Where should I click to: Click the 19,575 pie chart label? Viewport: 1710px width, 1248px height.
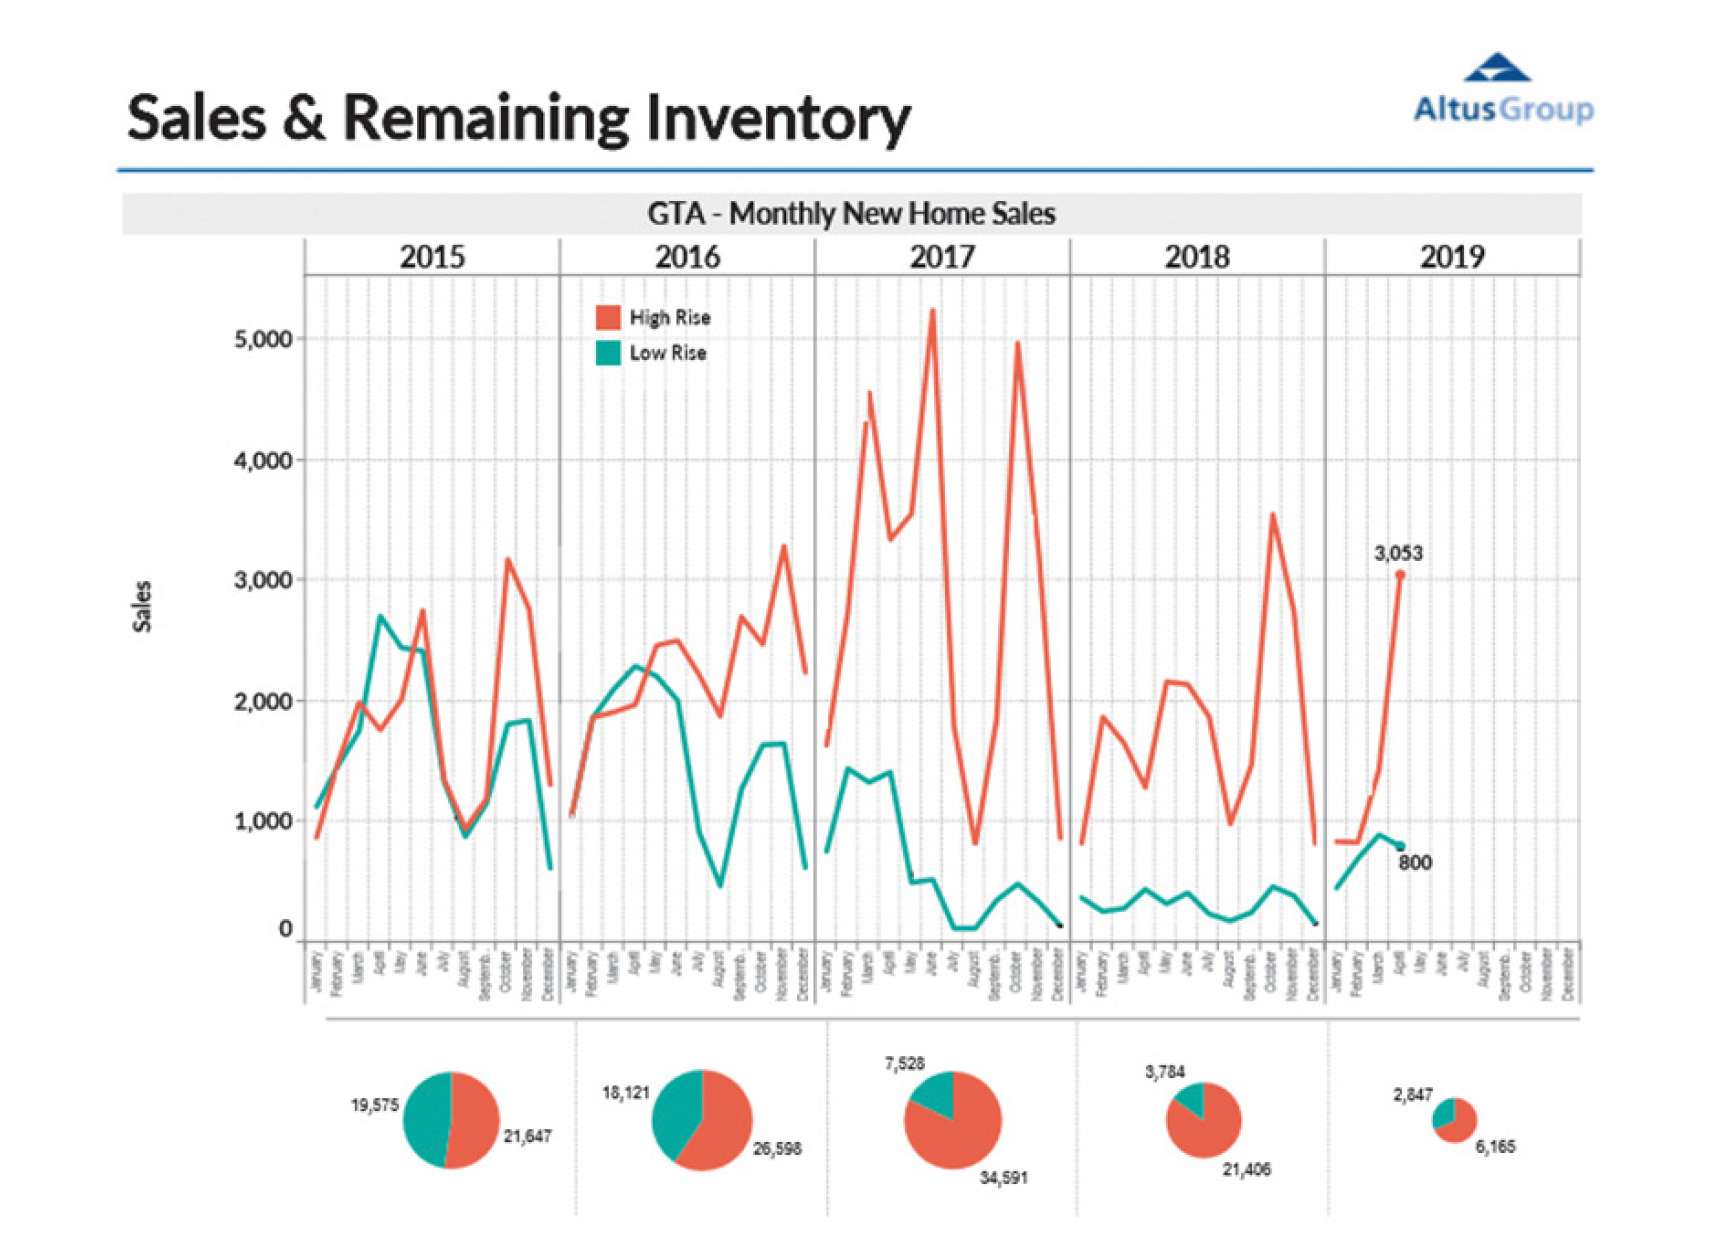tap(375, 1105)
